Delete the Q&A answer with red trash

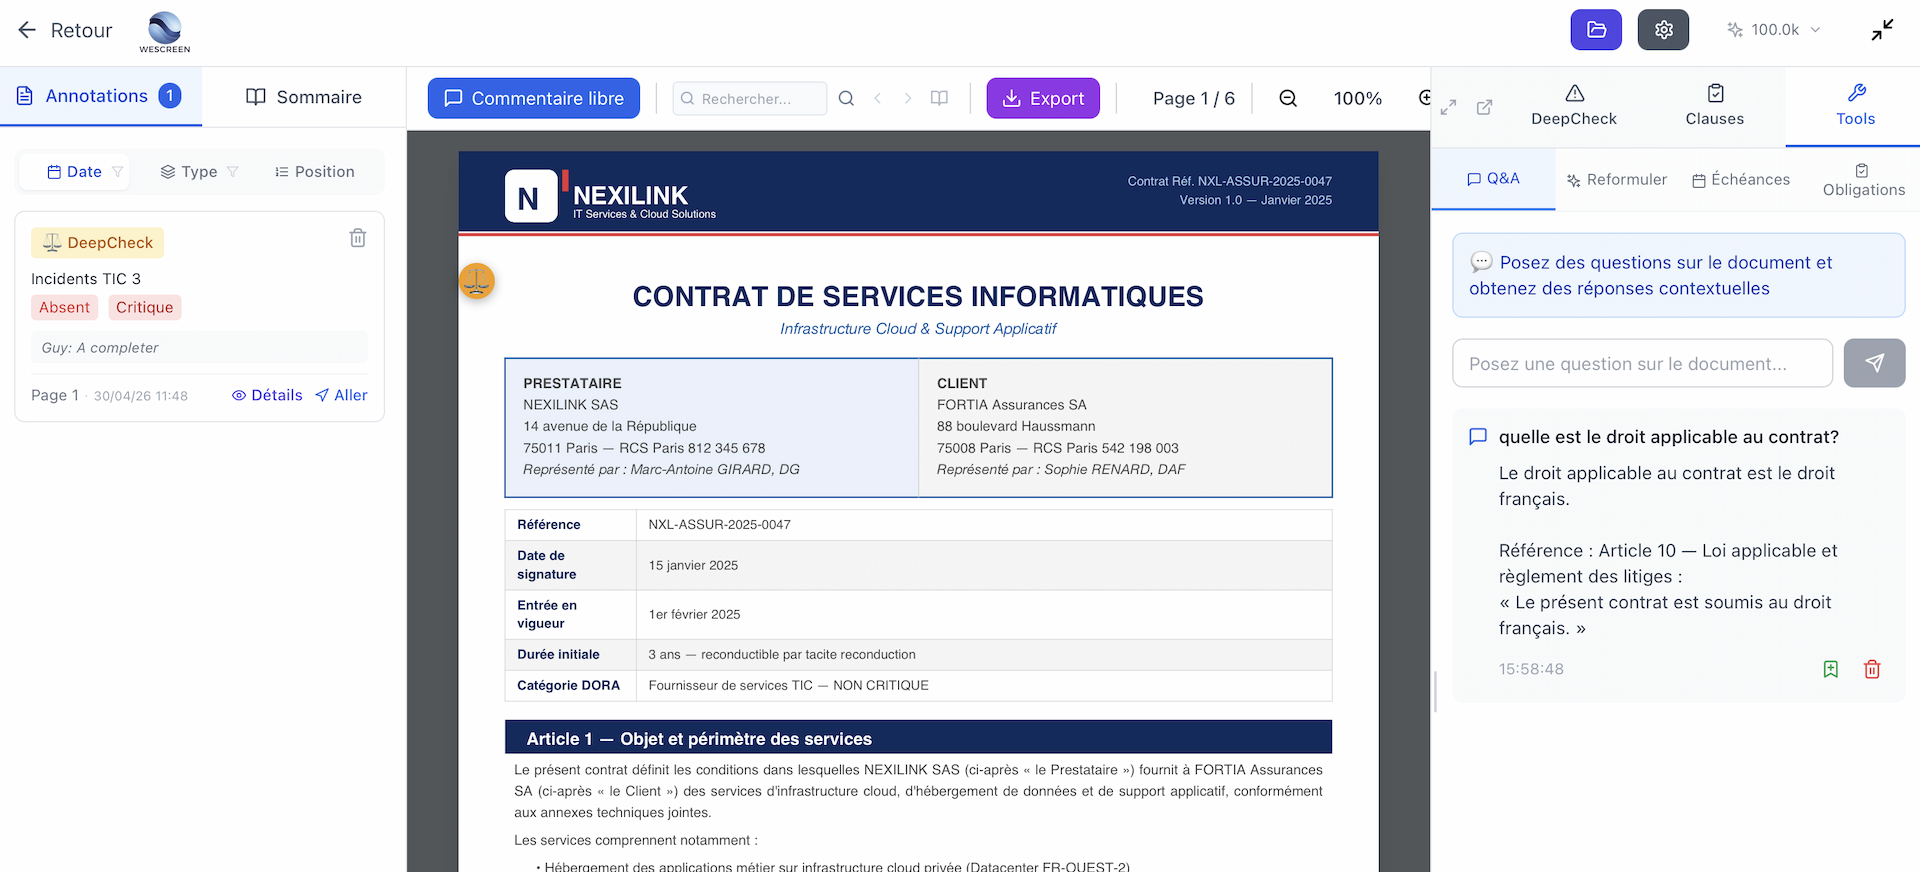[1872, 669]
